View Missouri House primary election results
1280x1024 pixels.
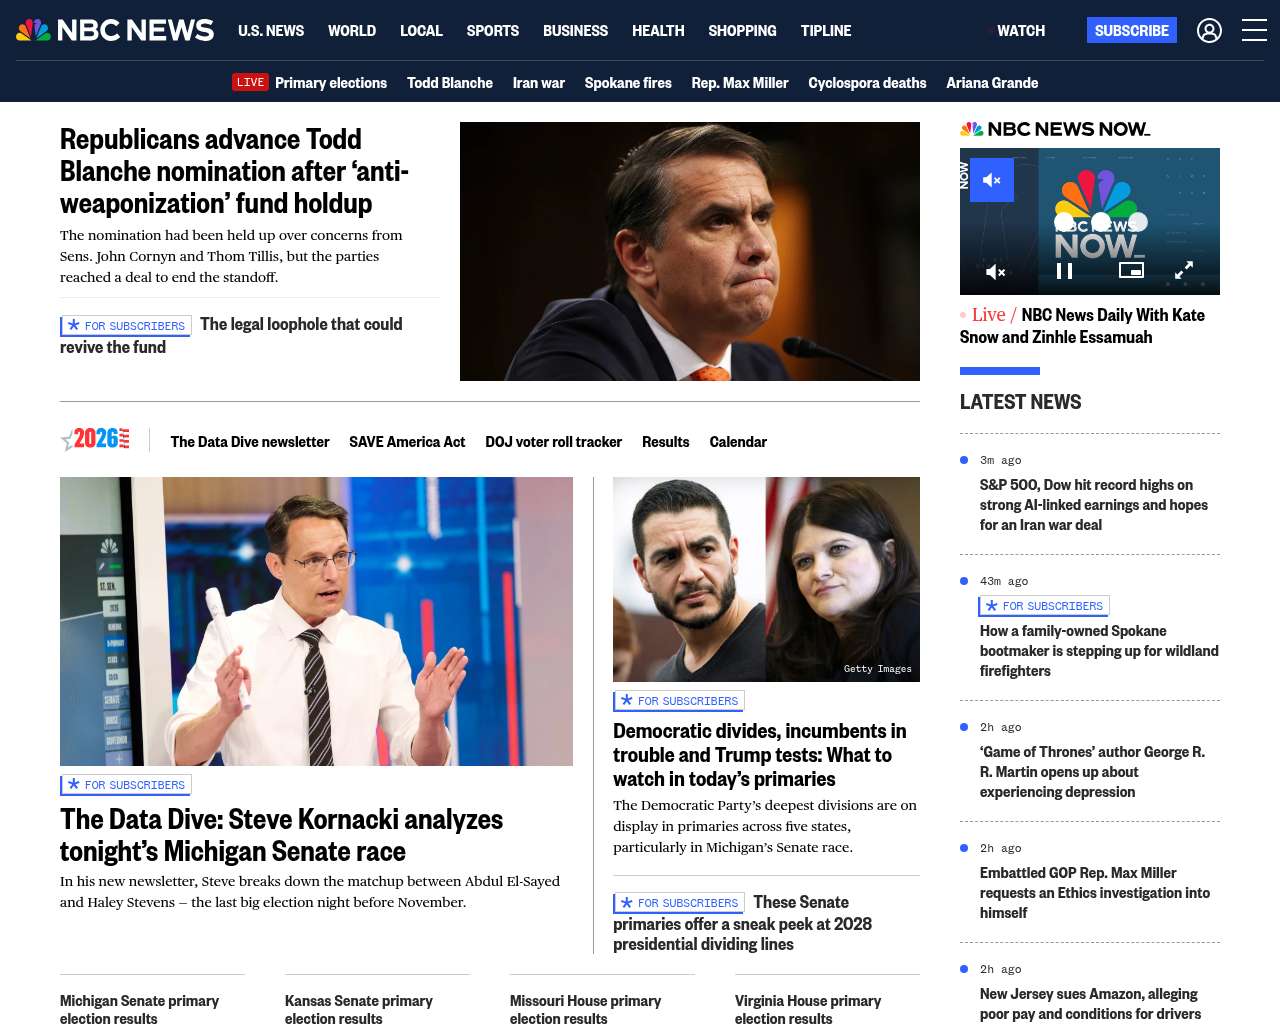click(586, 1010)
